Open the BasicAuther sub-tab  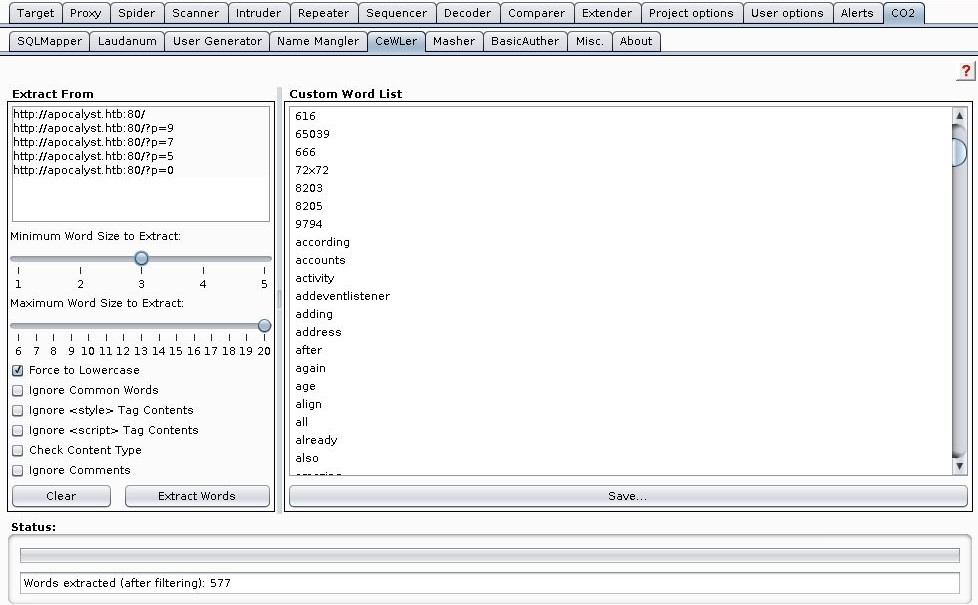tap(525, 41)
